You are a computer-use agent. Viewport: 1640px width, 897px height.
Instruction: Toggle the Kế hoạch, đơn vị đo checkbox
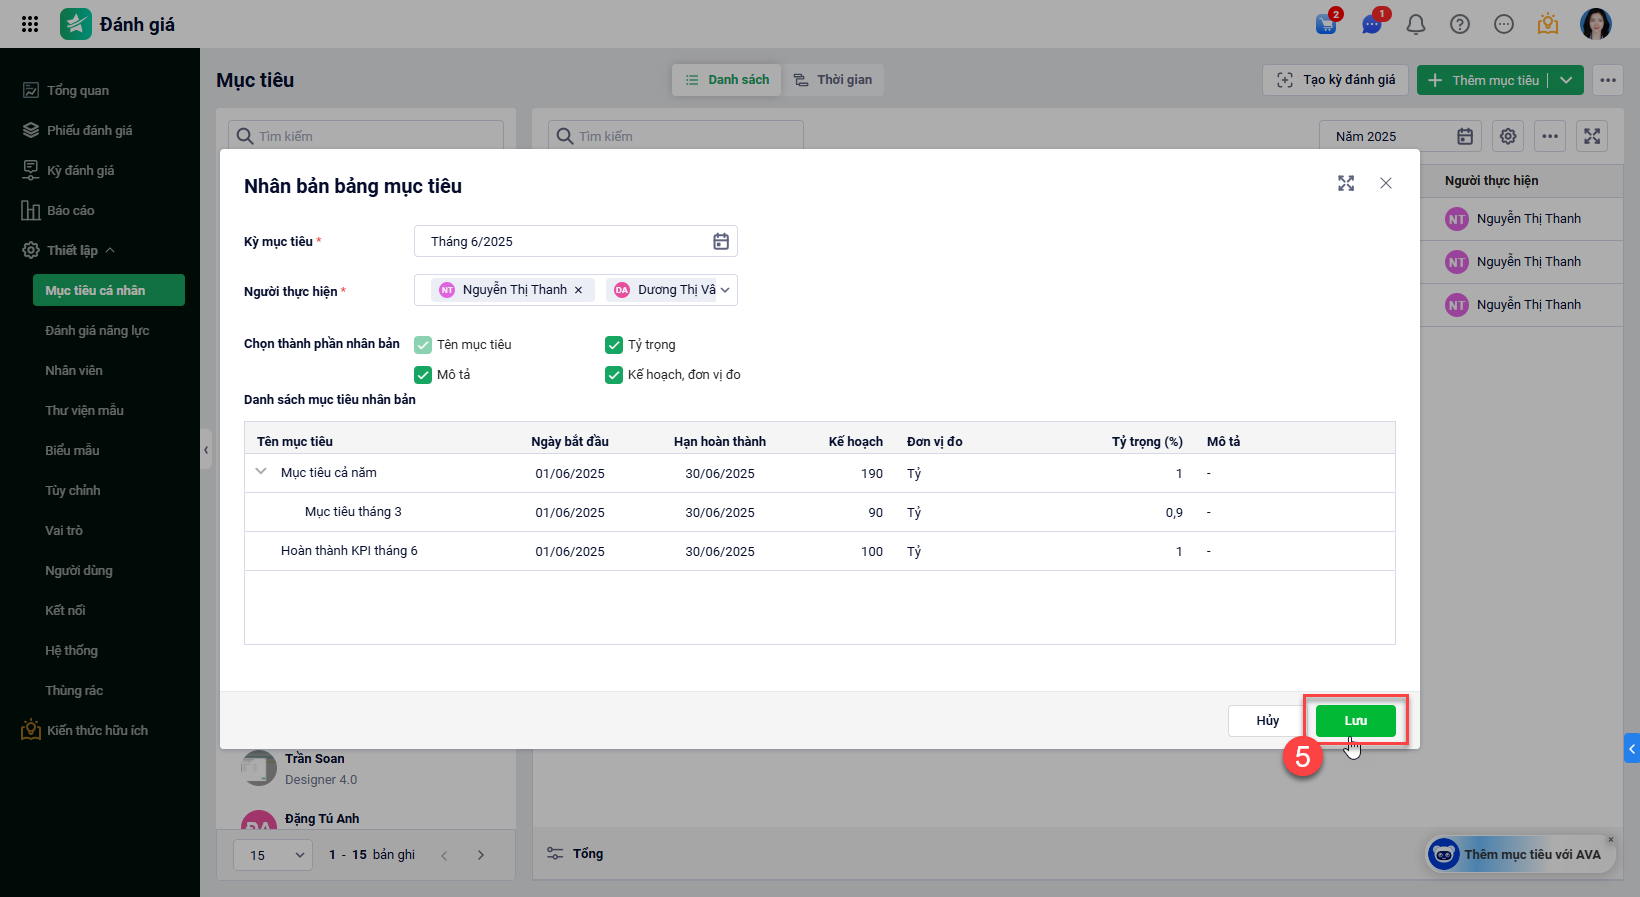pyautogui.click(x=614, y=375)
